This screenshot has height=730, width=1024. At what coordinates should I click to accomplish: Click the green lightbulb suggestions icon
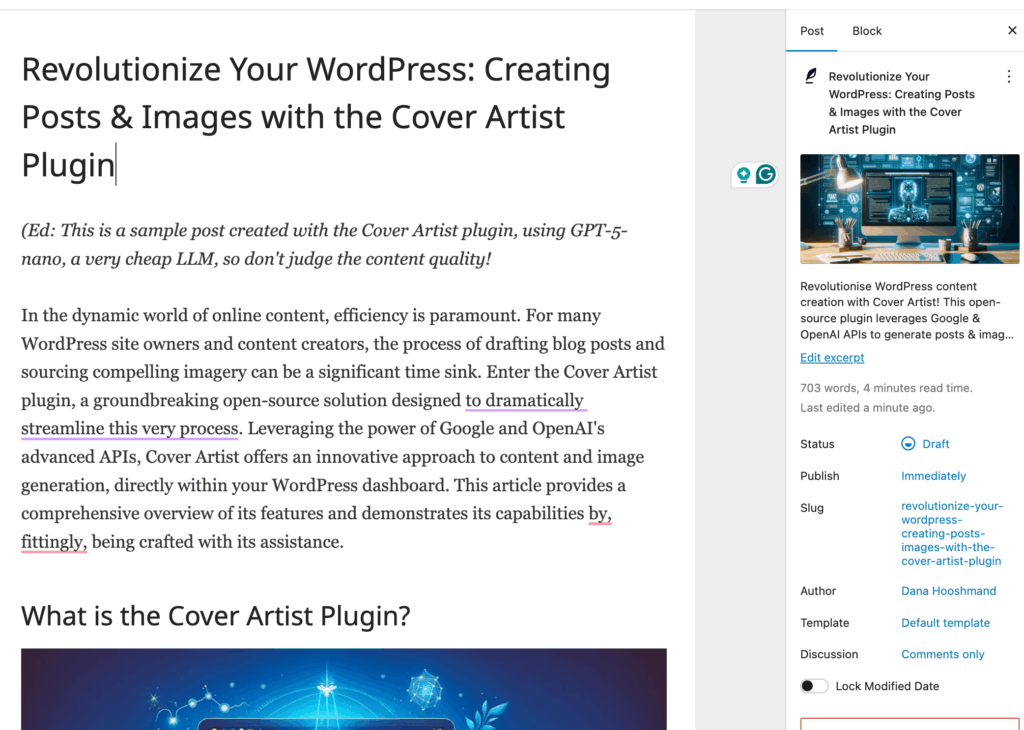[744, 175]
